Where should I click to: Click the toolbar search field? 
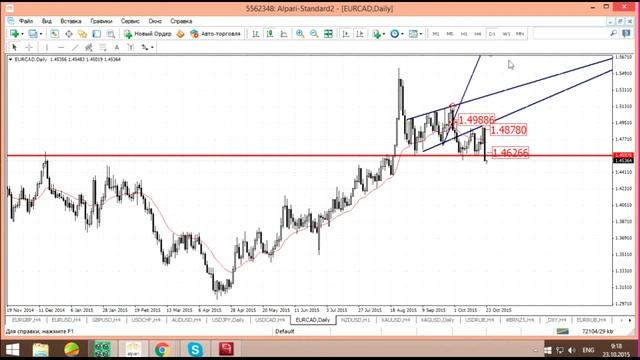click(x=571, y=34)
